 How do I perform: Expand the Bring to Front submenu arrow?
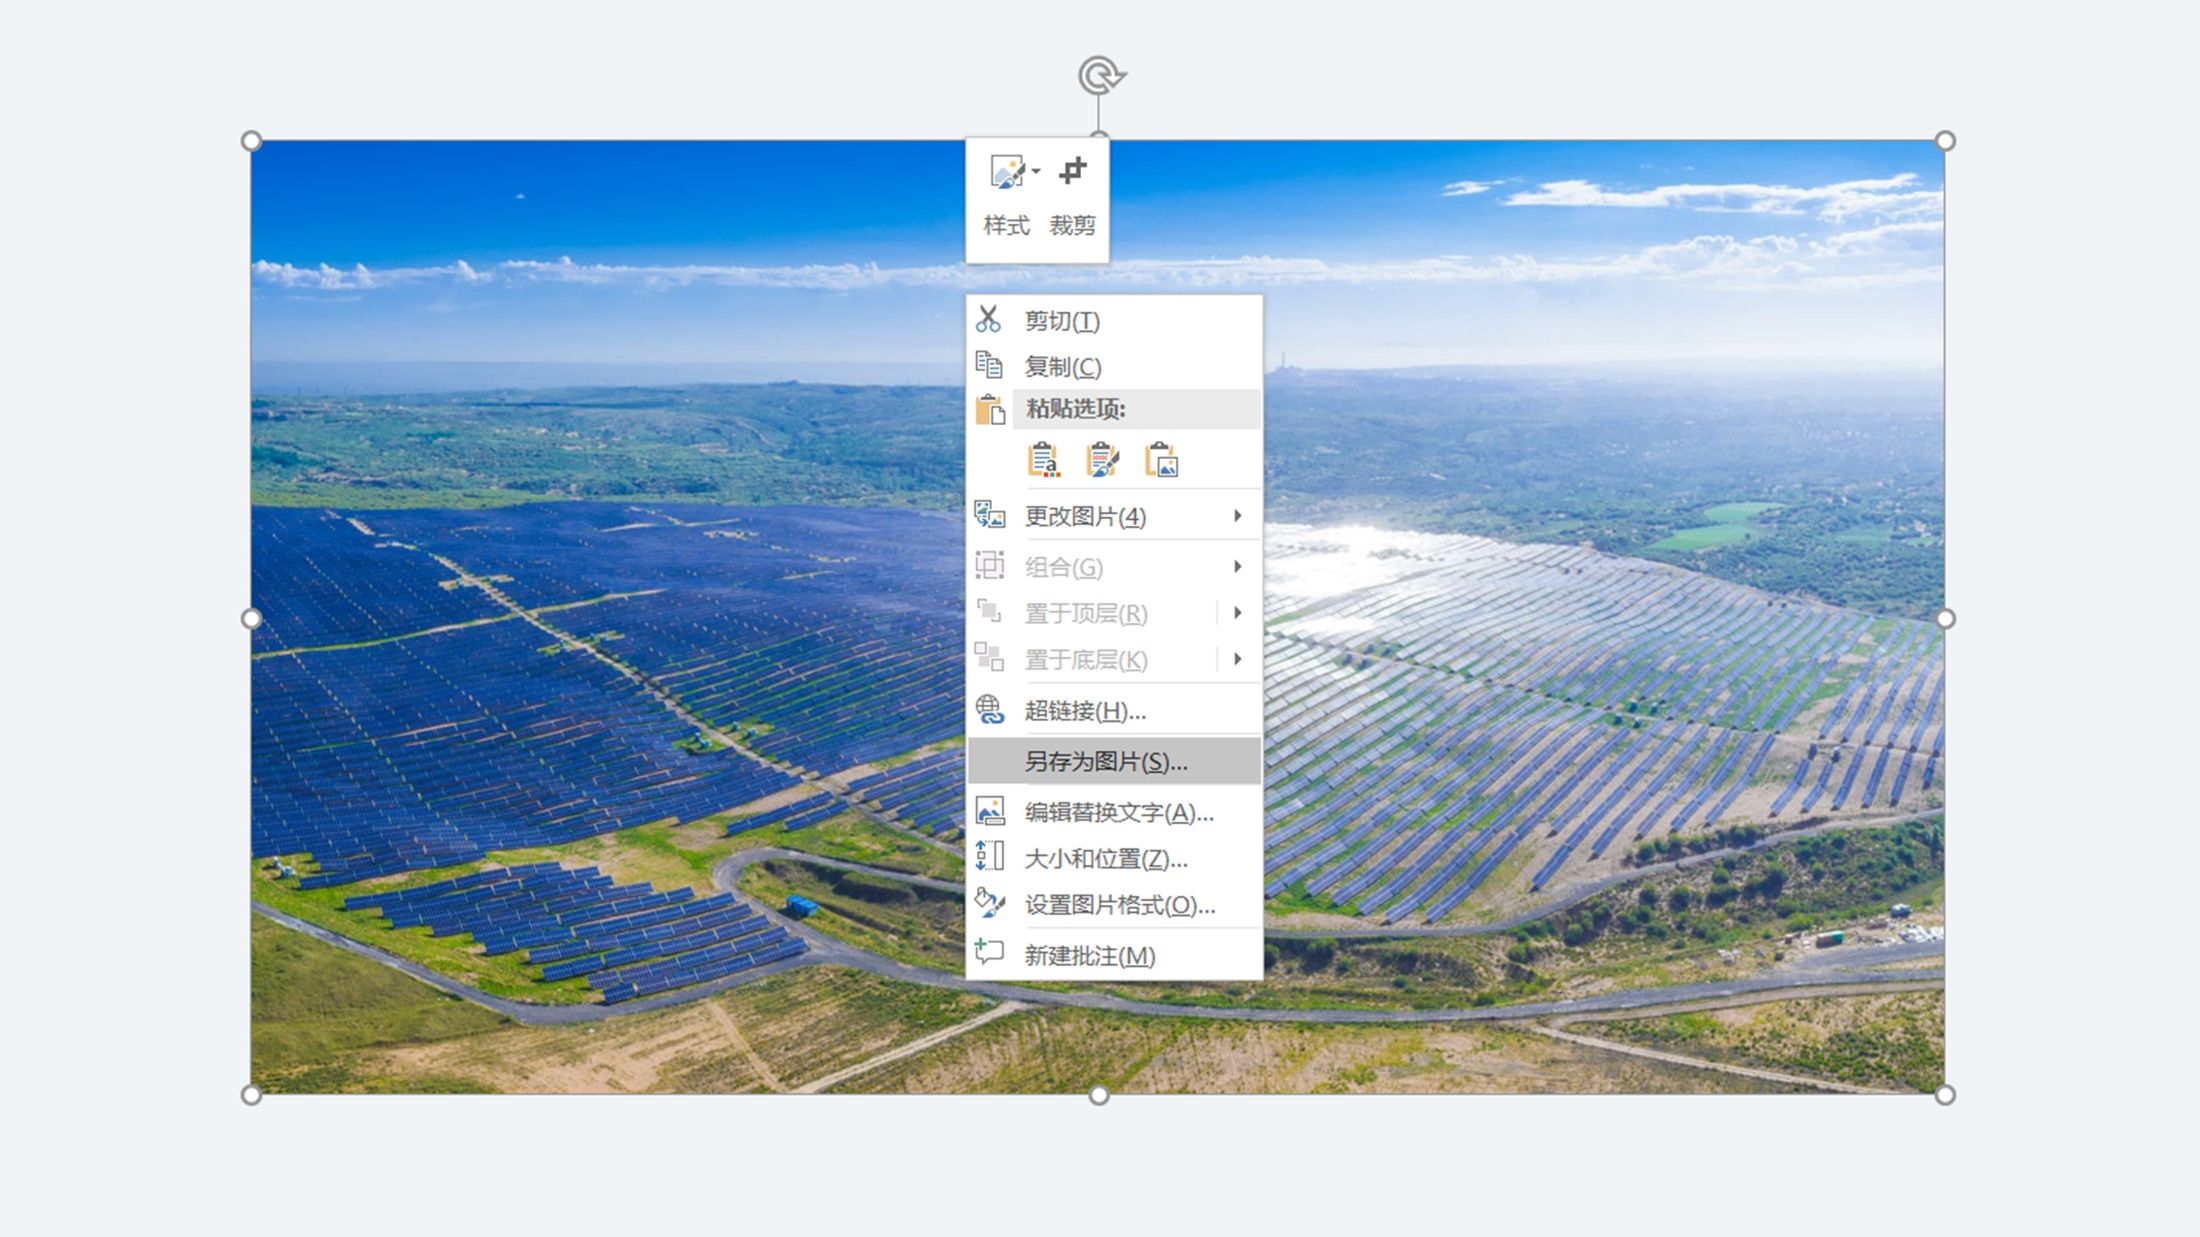click(1238, 613)
